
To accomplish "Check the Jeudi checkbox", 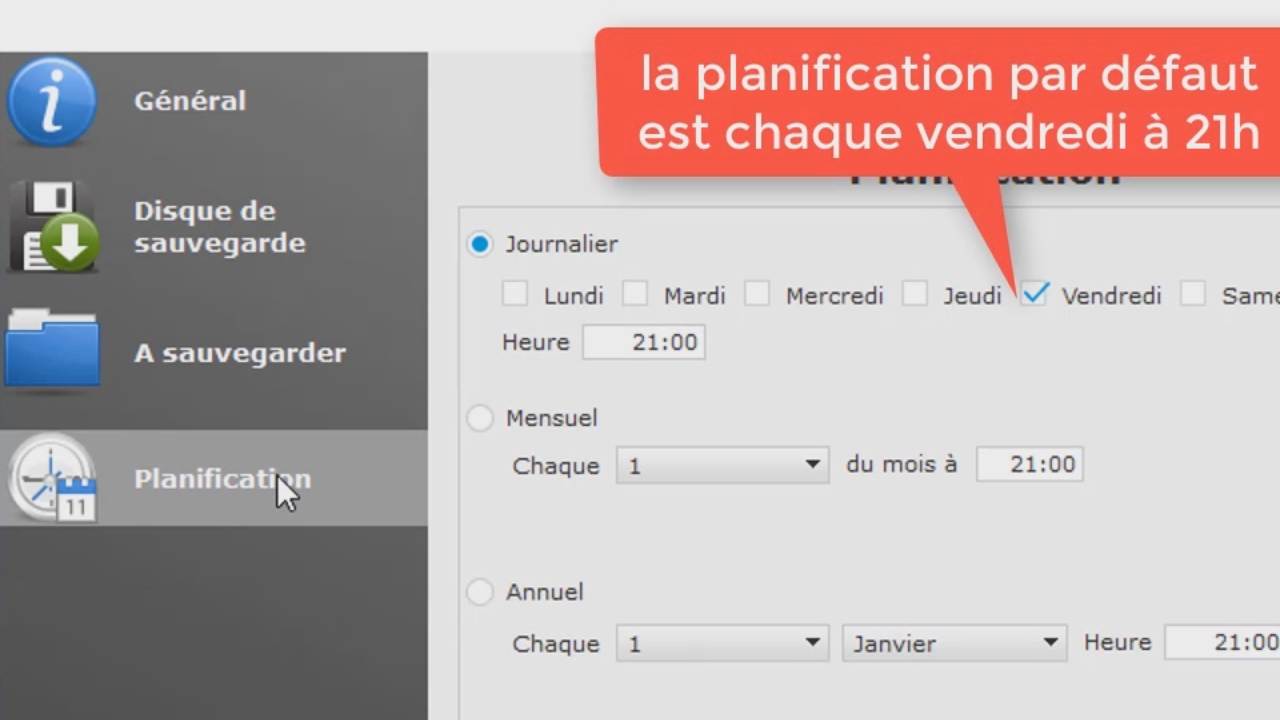I will 915,294.
